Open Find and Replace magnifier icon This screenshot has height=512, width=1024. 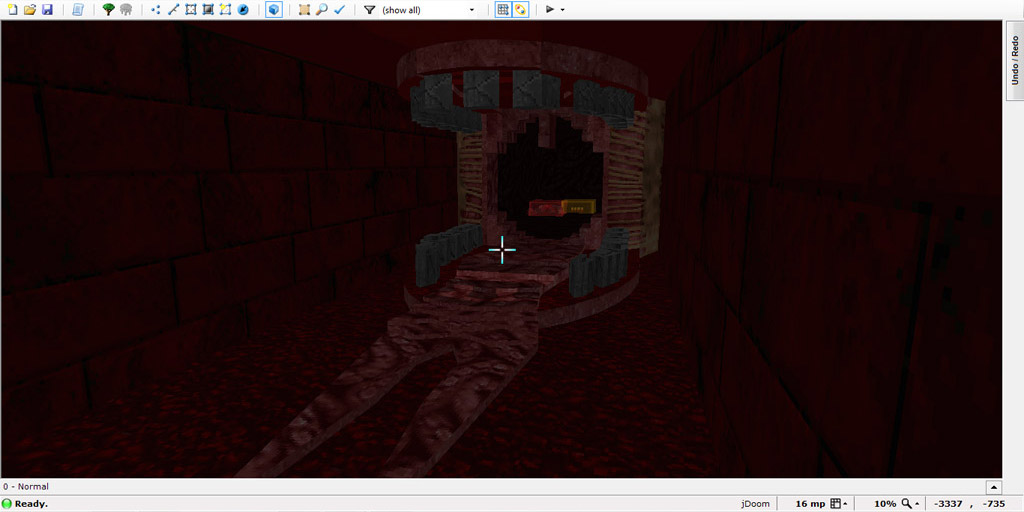(321, 10)
